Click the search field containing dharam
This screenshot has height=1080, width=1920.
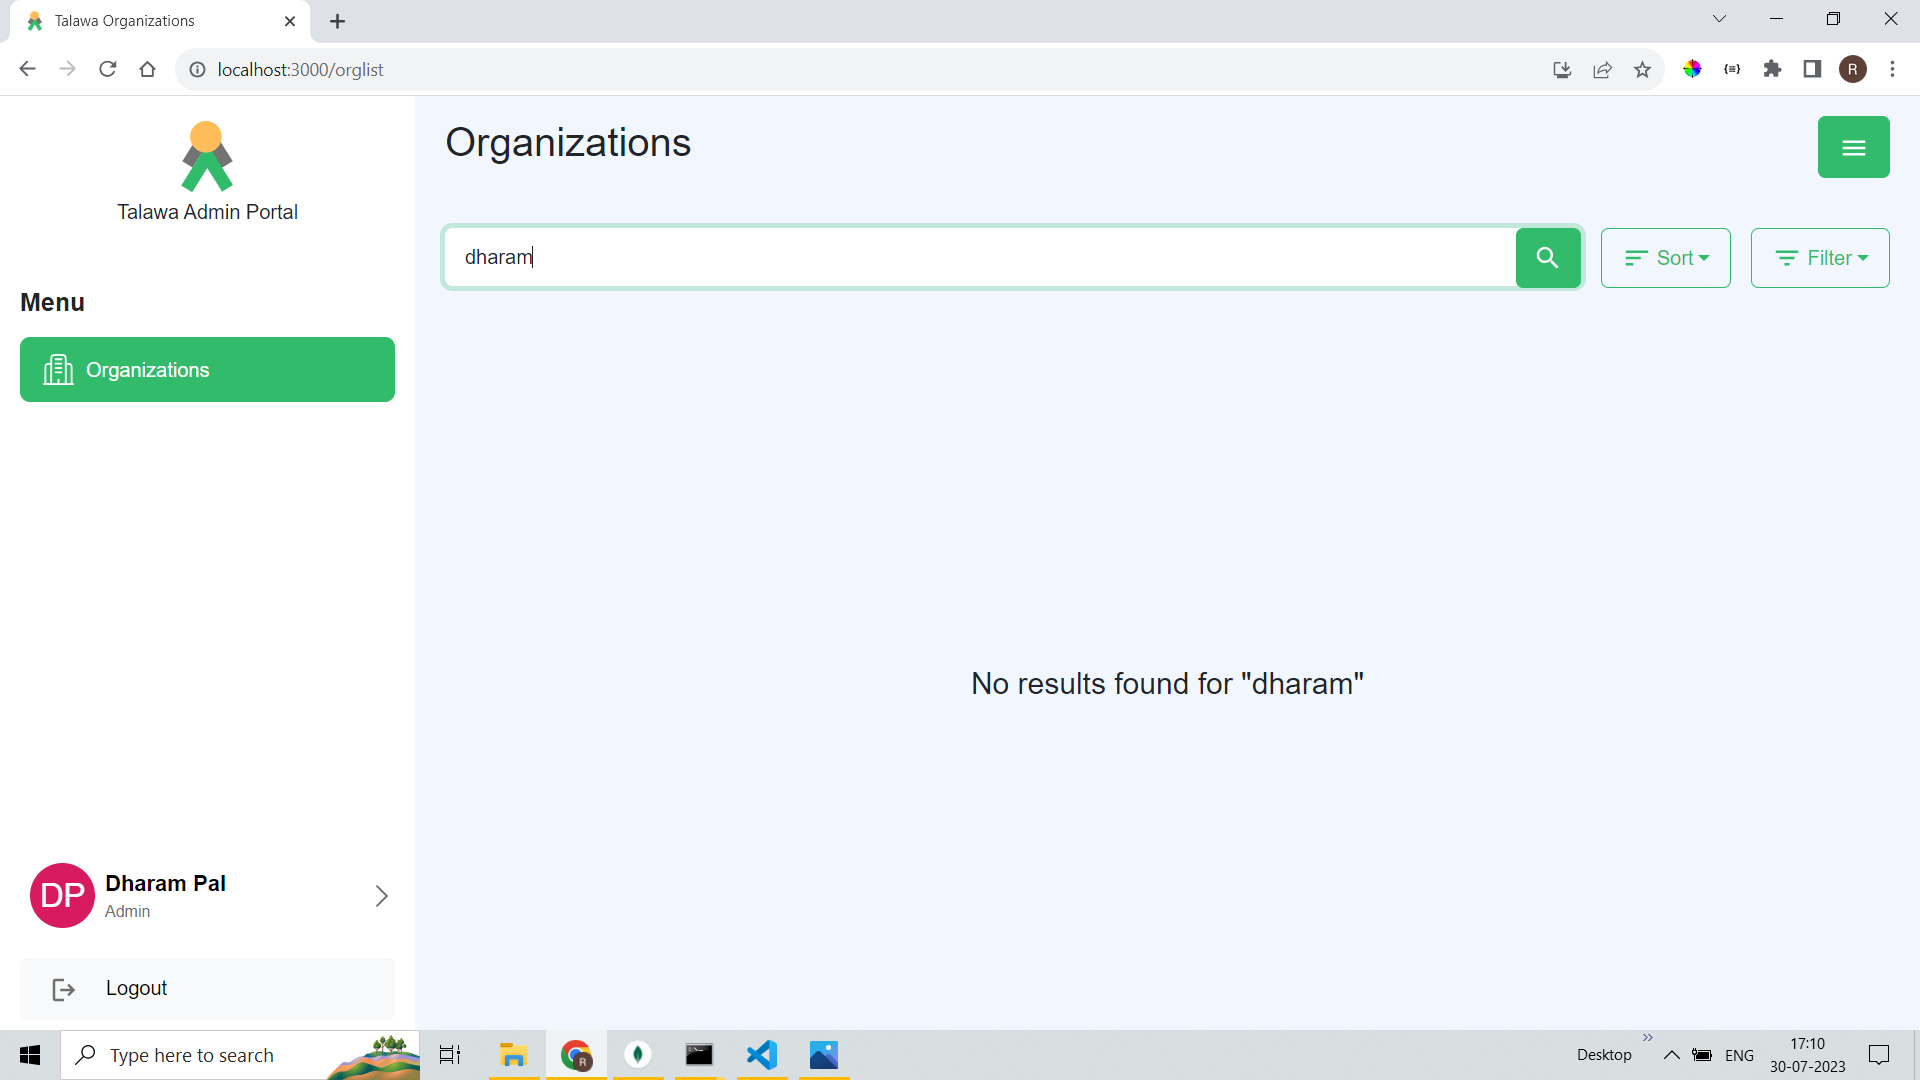[980, 258]
